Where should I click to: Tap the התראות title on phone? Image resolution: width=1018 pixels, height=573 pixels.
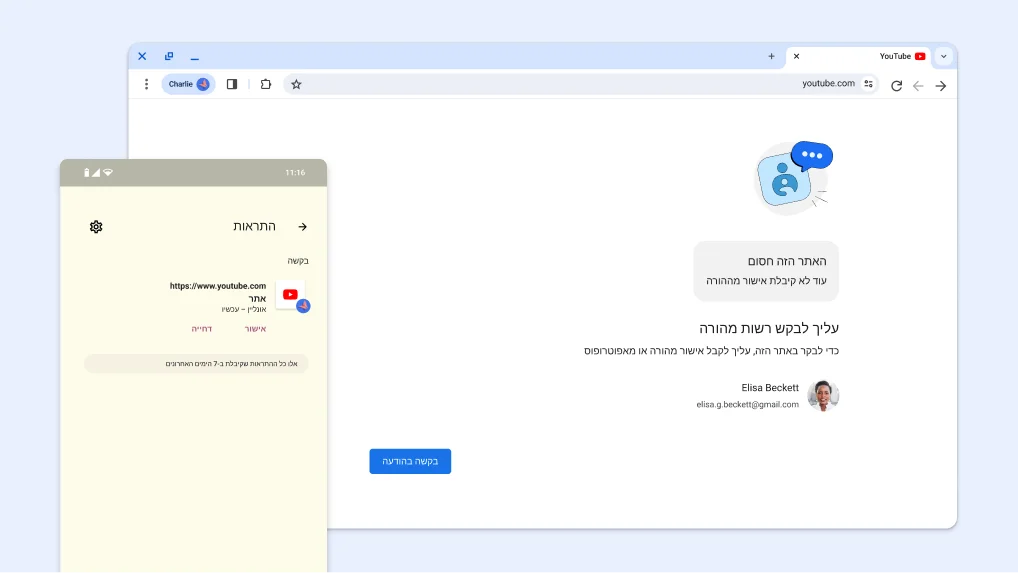pos(254,226)
